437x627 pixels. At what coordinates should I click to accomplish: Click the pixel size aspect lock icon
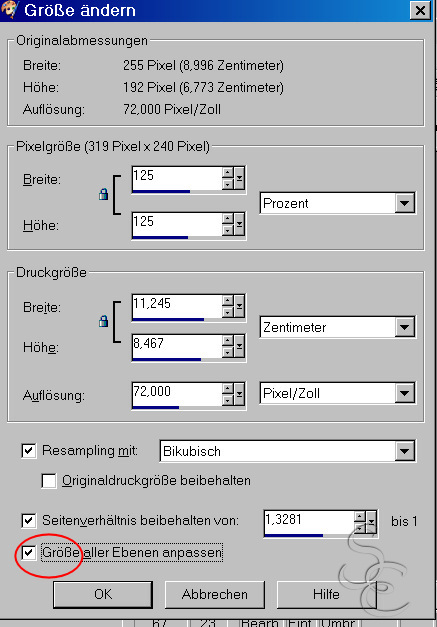[104, 194]
